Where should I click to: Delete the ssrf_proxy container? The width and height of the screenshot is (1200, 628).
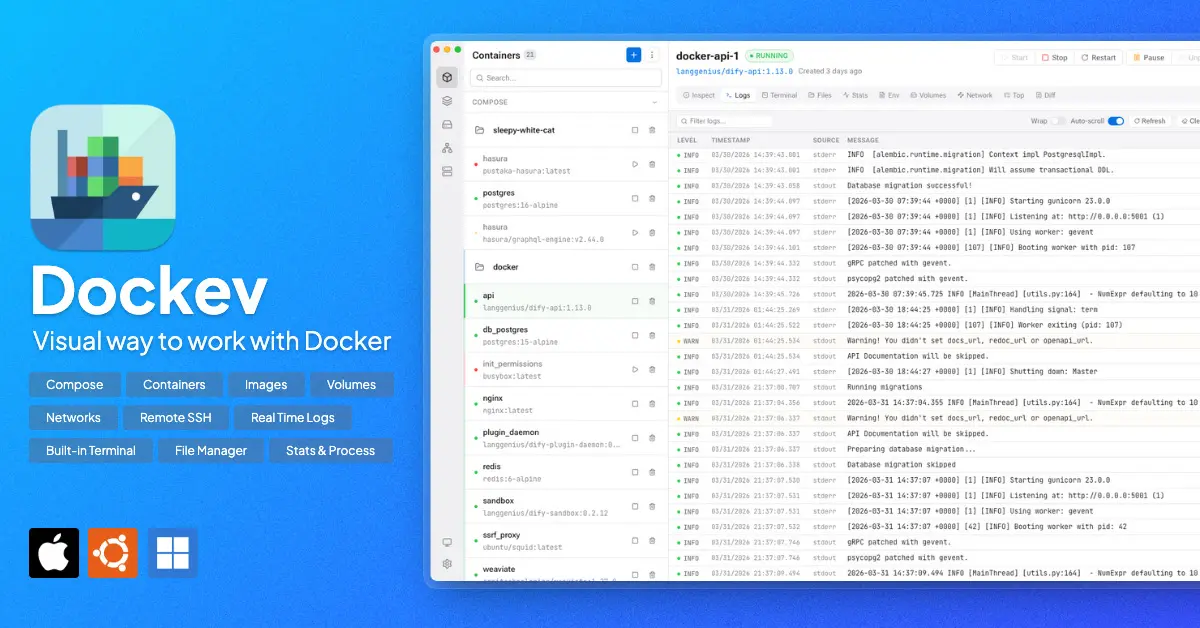pos(652,540)
